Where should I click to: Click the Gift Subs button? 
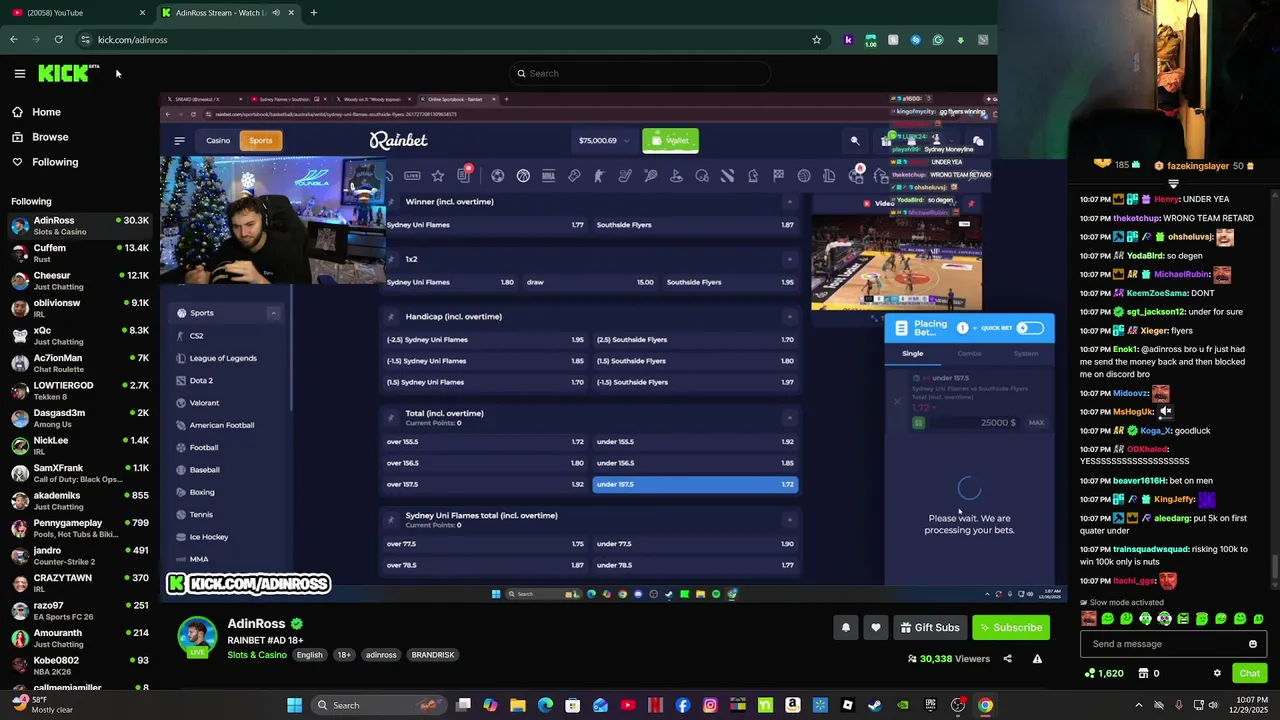(930, 627)
